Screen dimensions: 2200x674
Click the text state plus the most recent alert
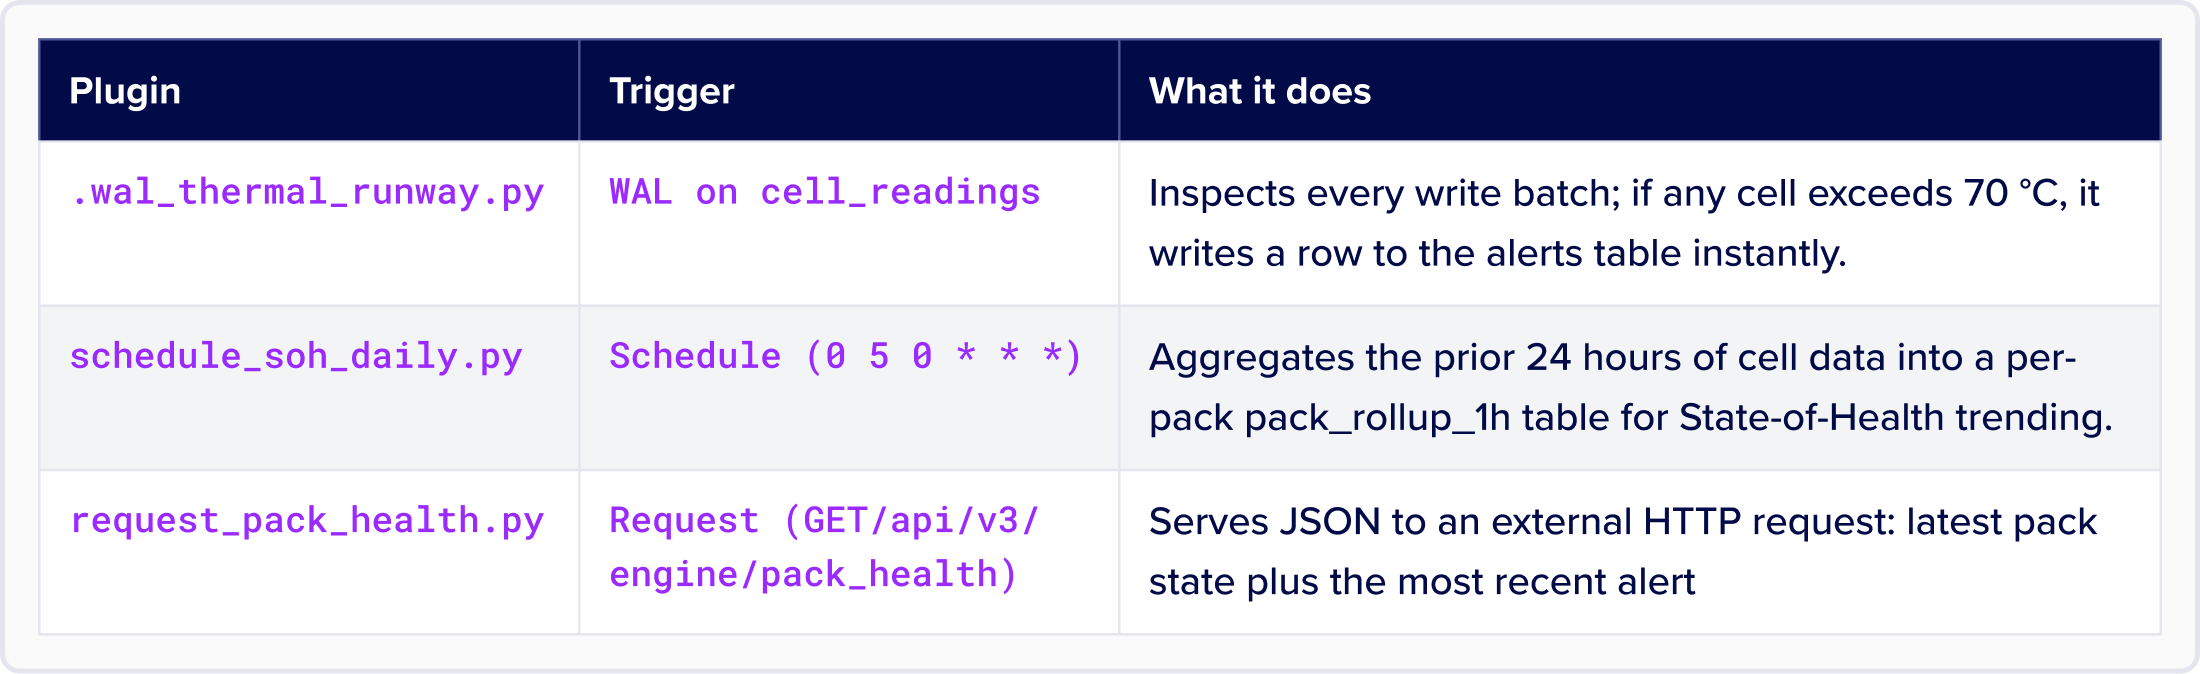tap(1422, 581)
